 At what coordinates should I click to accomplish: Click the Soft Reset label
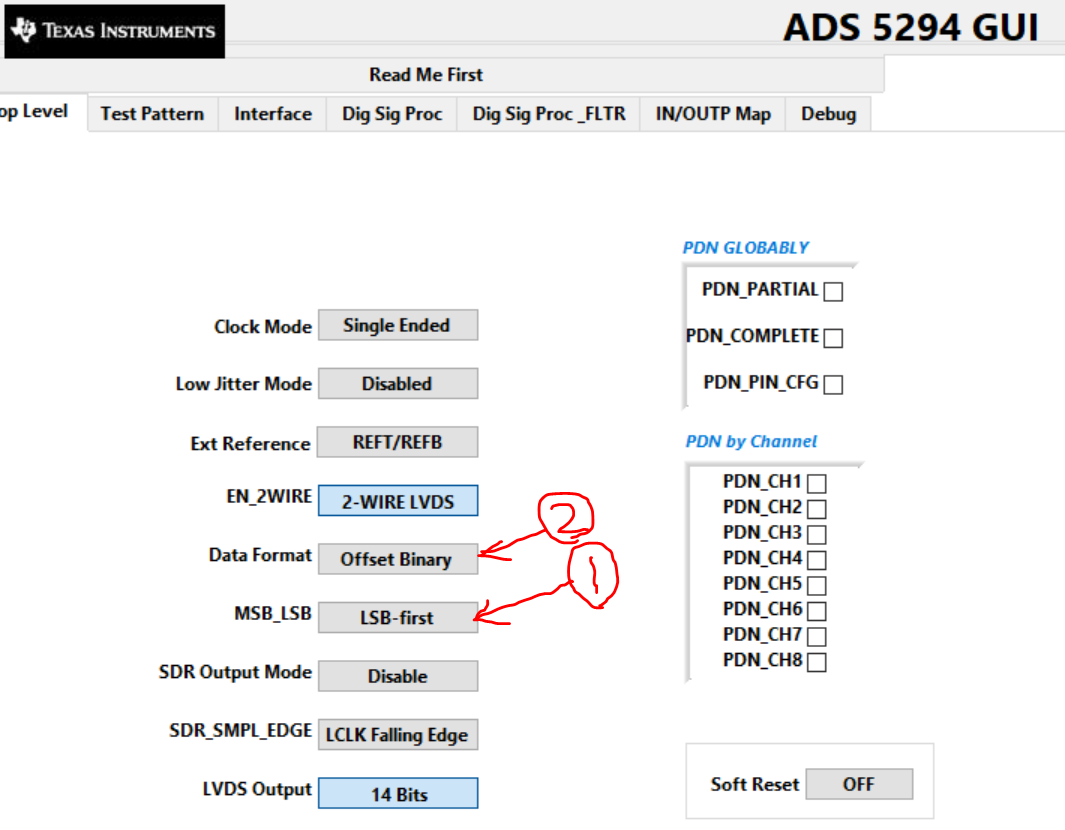click(755, 784)
